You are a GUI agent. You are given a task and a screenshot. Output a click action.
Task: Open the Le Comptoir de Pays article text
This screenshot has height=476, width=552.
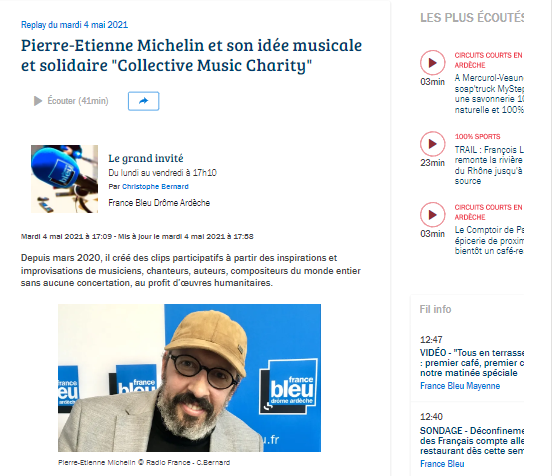tap(489, 240)
